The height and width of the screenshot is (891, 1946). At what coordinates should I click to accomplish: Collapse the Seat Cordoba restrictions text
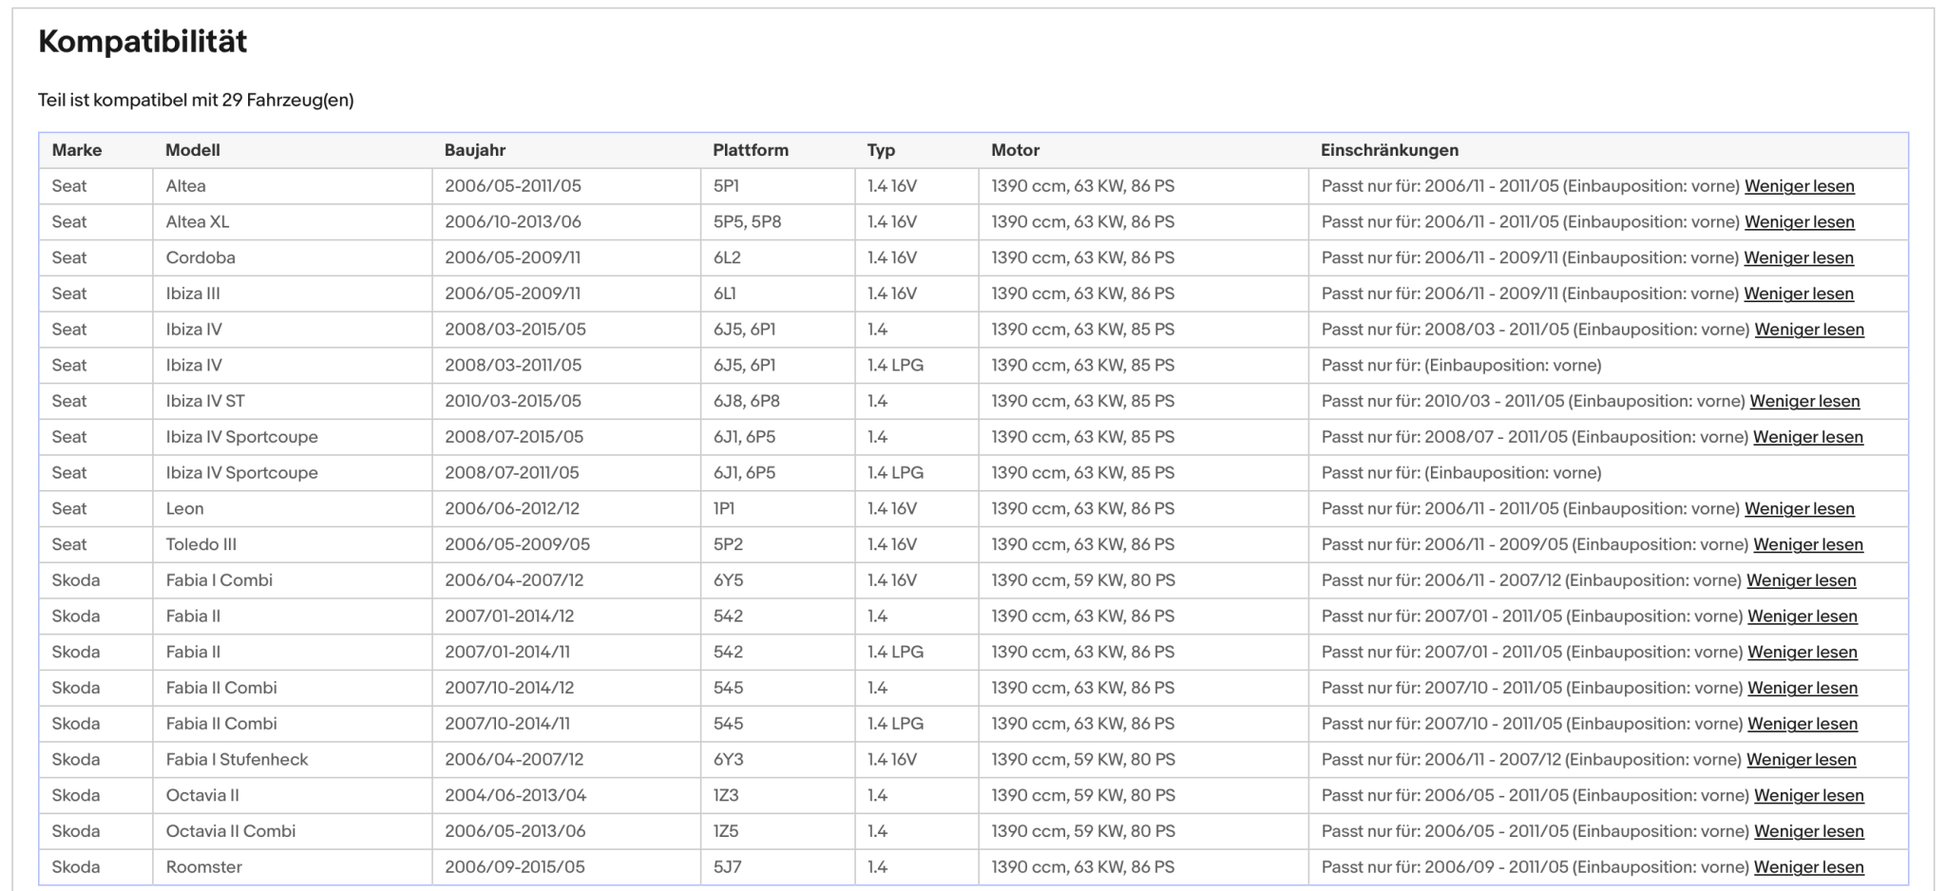1798,258
